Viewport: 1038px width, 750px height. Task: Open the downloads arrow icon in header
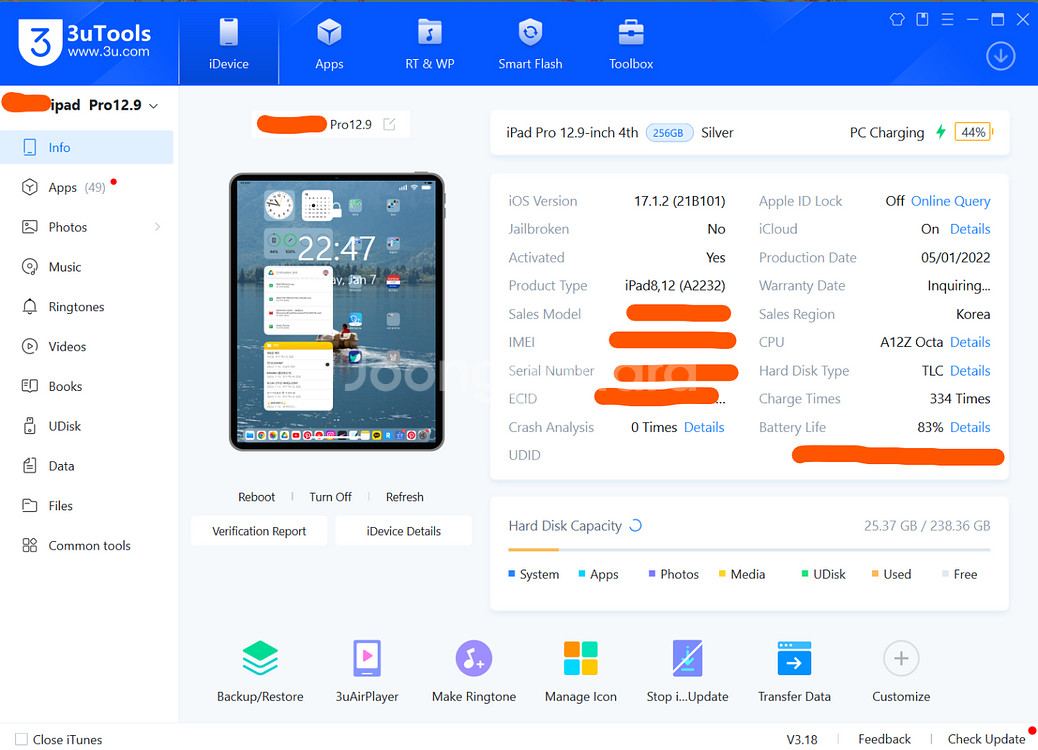[x=1000, y=56]
